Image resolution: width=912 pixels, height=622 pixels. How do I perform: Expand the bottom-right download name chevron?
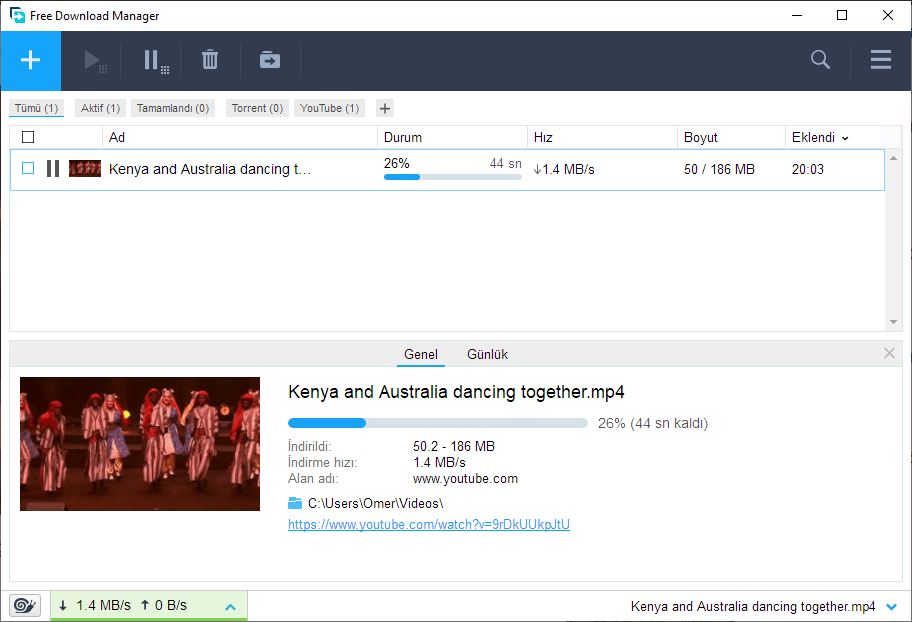point(891,606)
